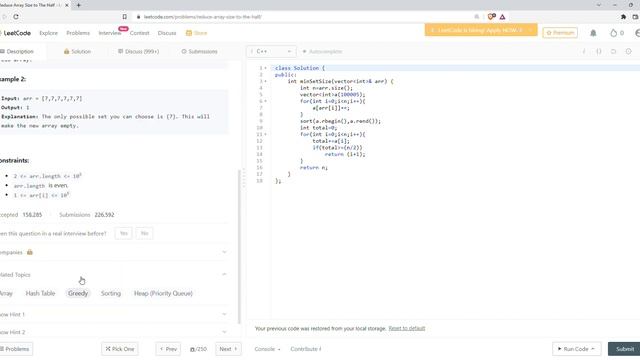Open the Brave shields icon
Viewport: 640px width, 360px height.
(491, 17)
